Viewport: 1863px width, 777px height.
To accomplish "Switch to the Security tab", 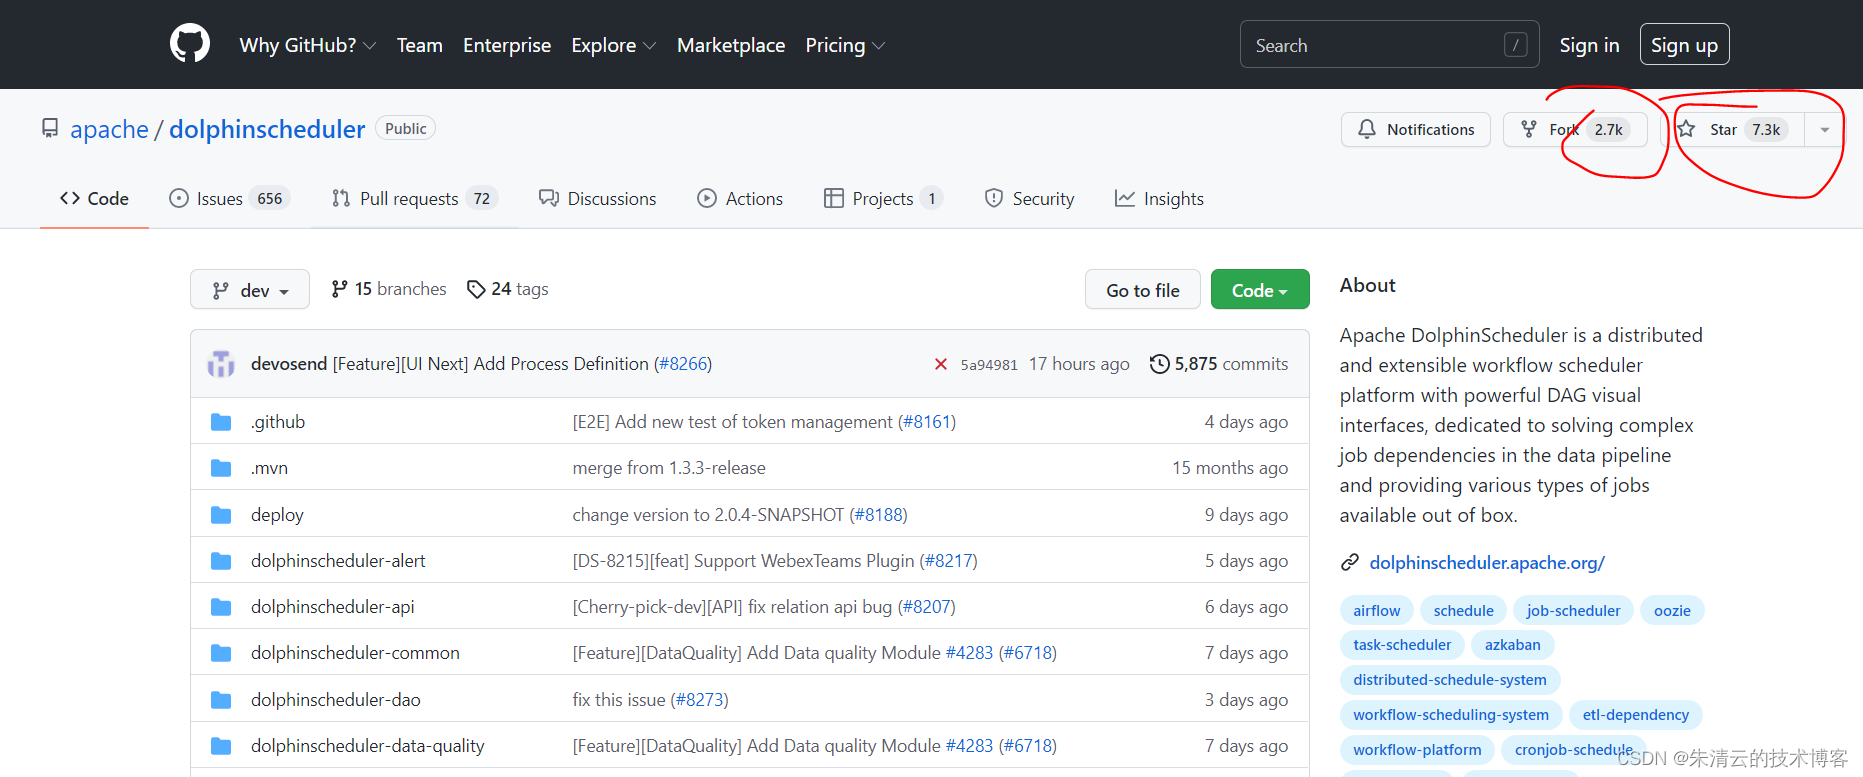I will point(1029,199).
